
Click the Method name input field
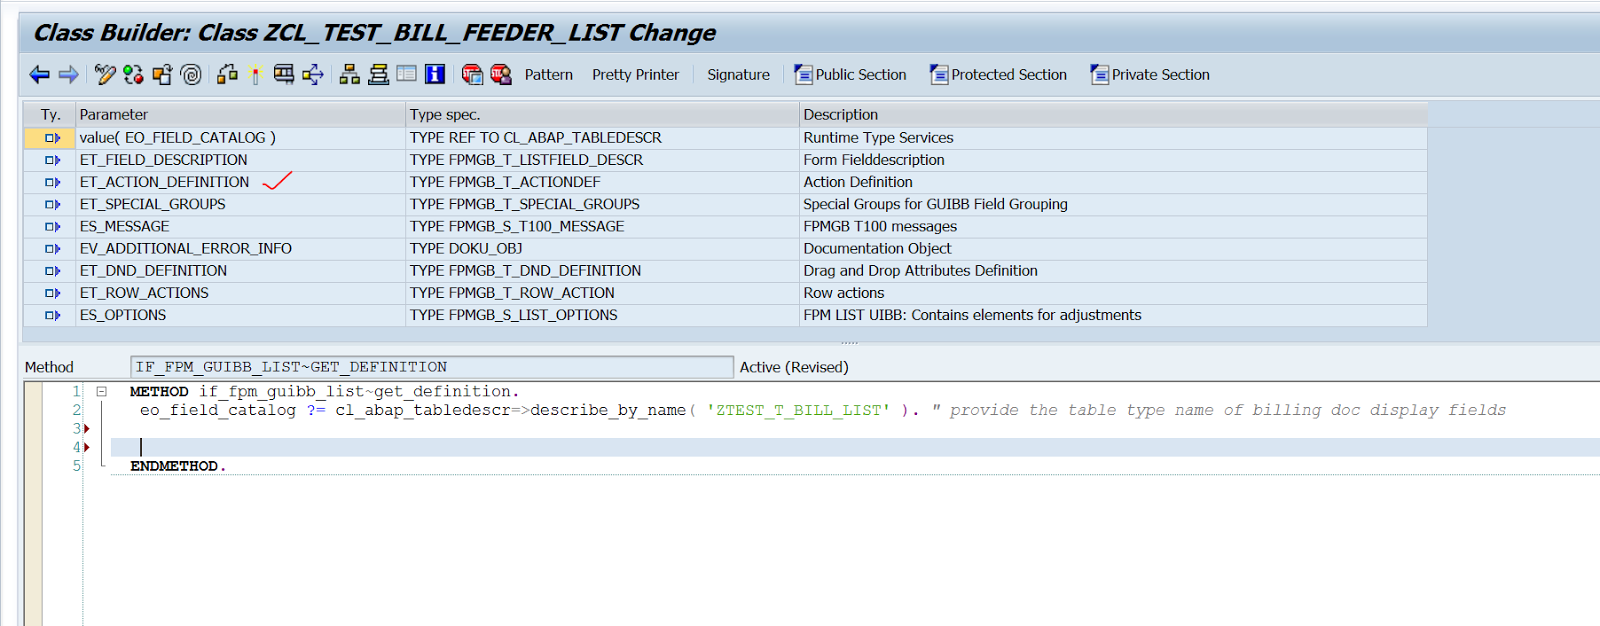click(432, 367)
